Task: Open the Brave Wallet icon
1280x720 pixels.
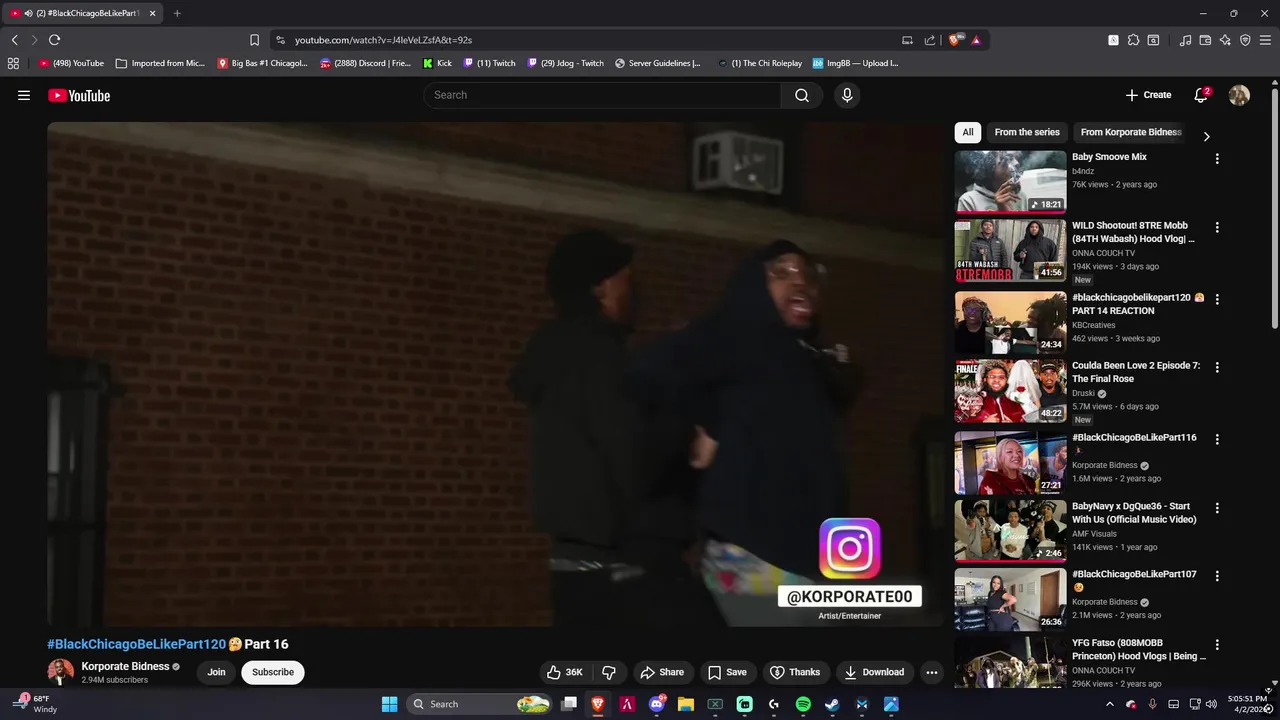Action: 1205,40
